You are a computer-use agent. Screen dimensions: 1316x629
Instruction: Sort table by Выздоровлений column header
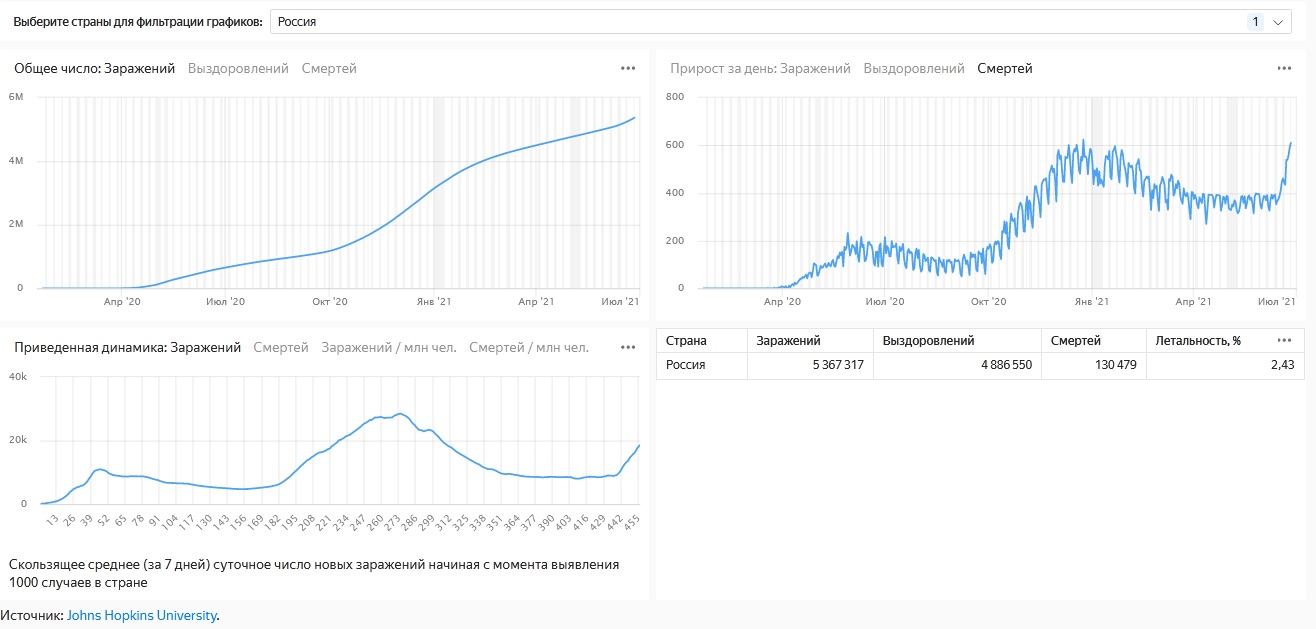coord(928,340)
